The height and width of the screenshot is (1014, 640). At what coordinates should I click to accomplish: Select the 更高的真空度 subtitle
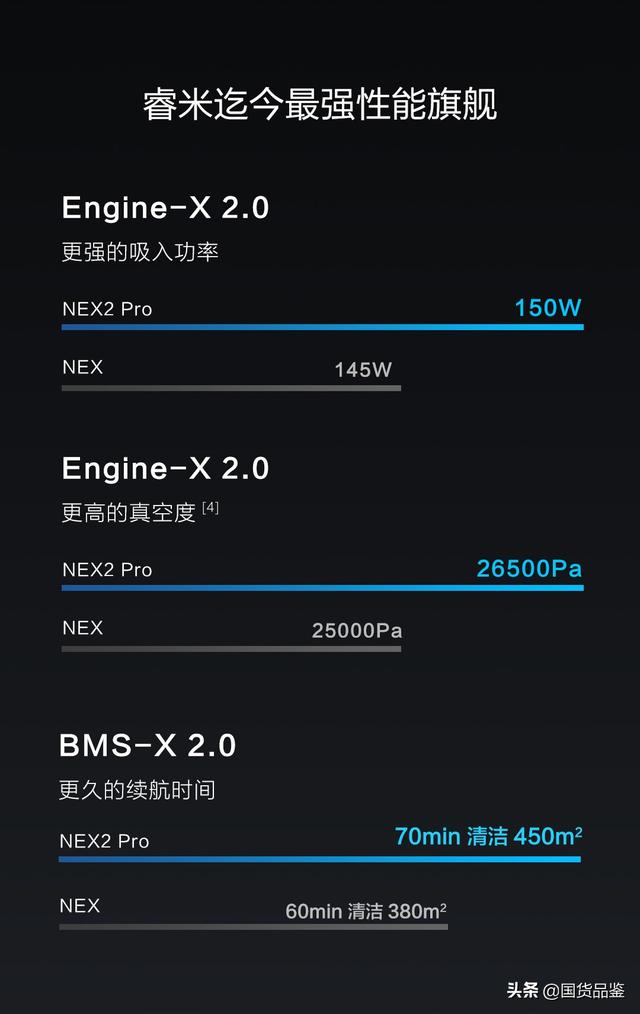coord(129,513)
